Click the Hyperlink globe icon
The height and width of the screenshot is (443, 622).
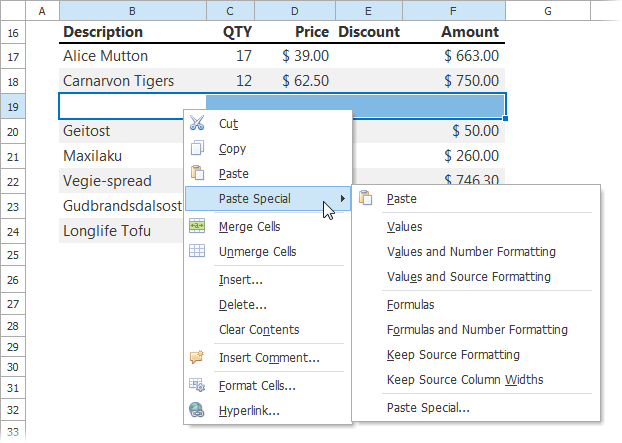pyautogui.click(x=197, y=410)
